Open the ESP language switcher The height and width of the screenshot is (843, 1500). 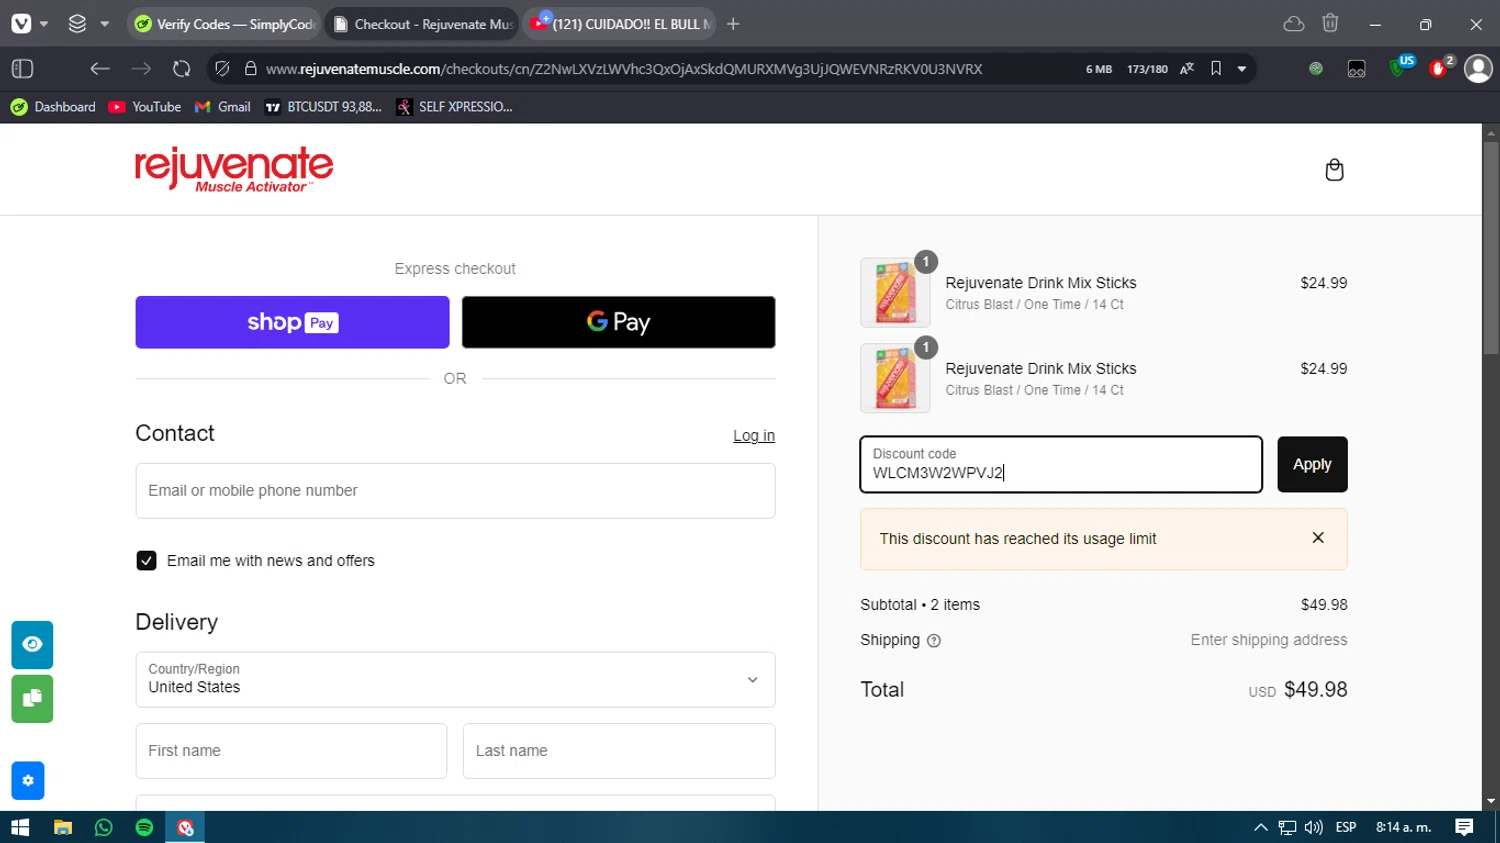[1346, 827]
